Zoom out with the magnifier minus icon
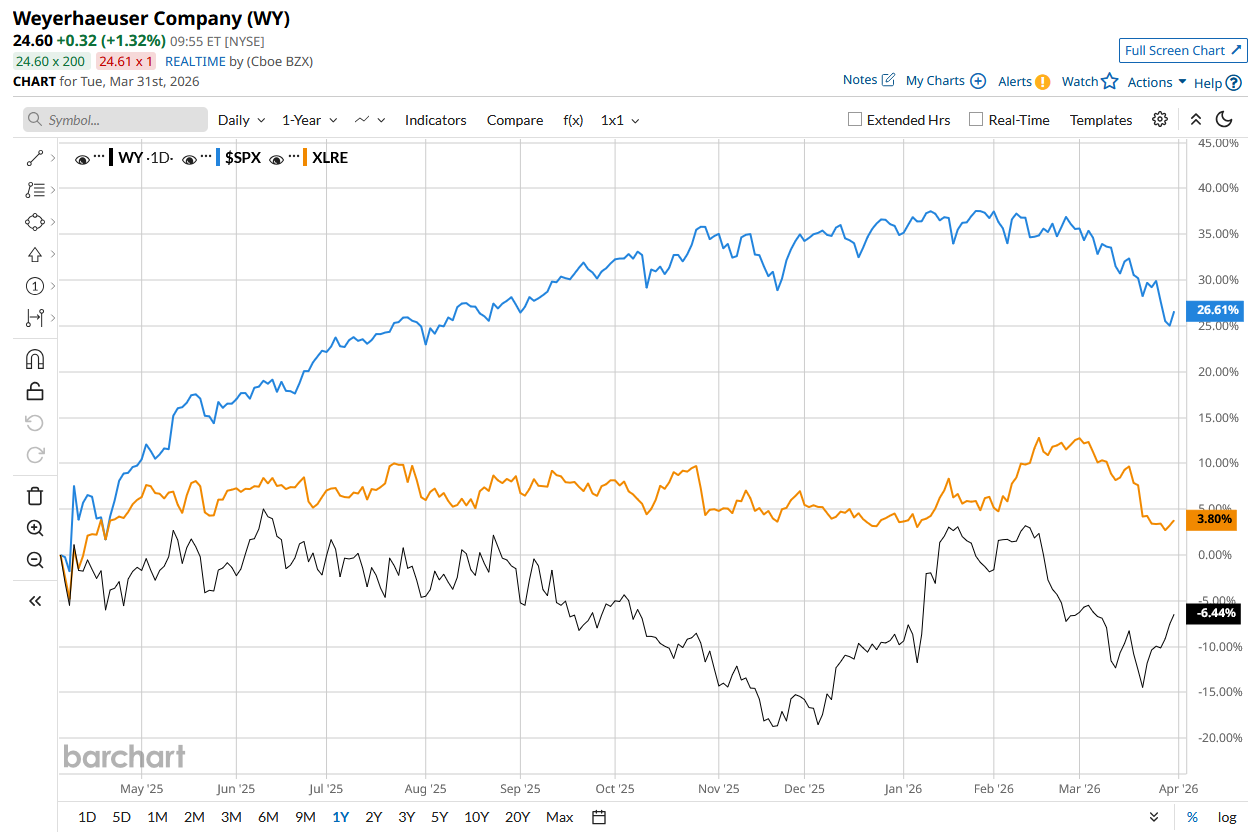 (x=35, y=560)
